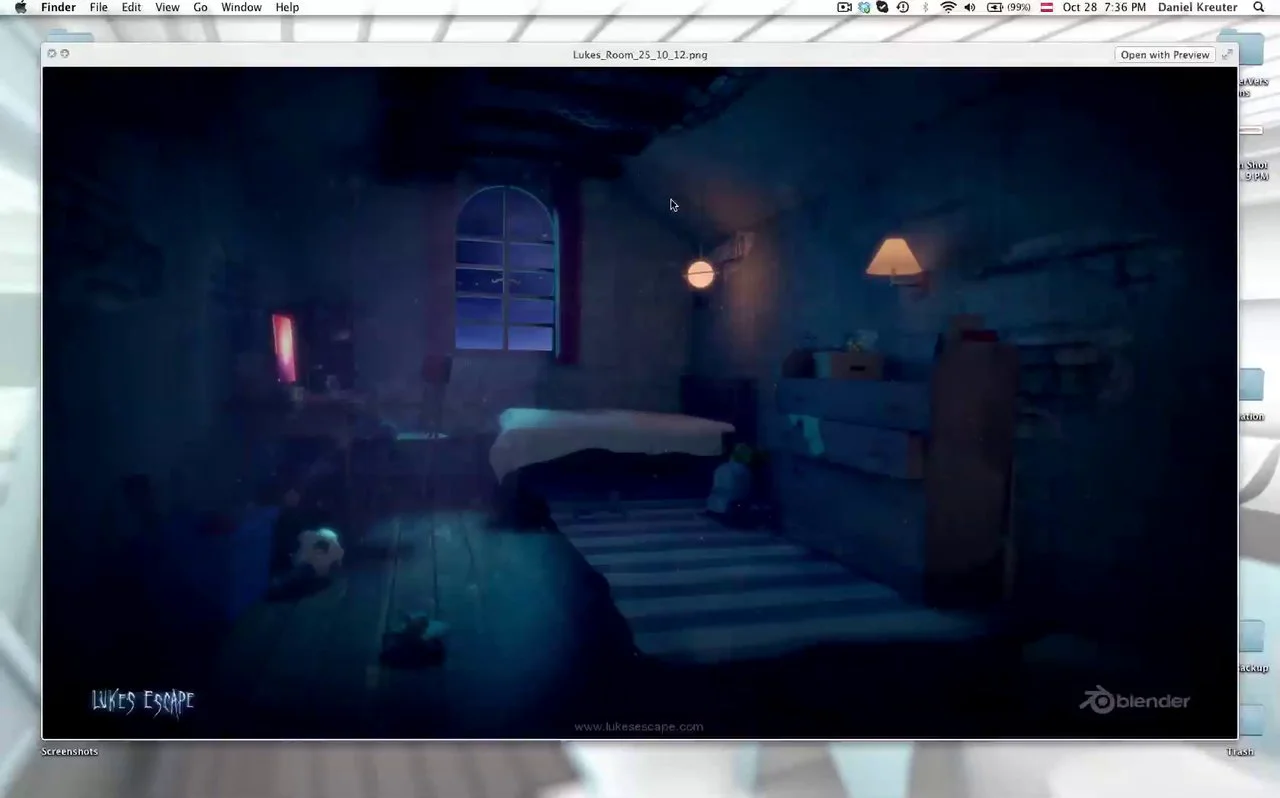This screenshot has height=798, width=1280.
Task: Open the Window menu
Action: click(x=241, y=7)
